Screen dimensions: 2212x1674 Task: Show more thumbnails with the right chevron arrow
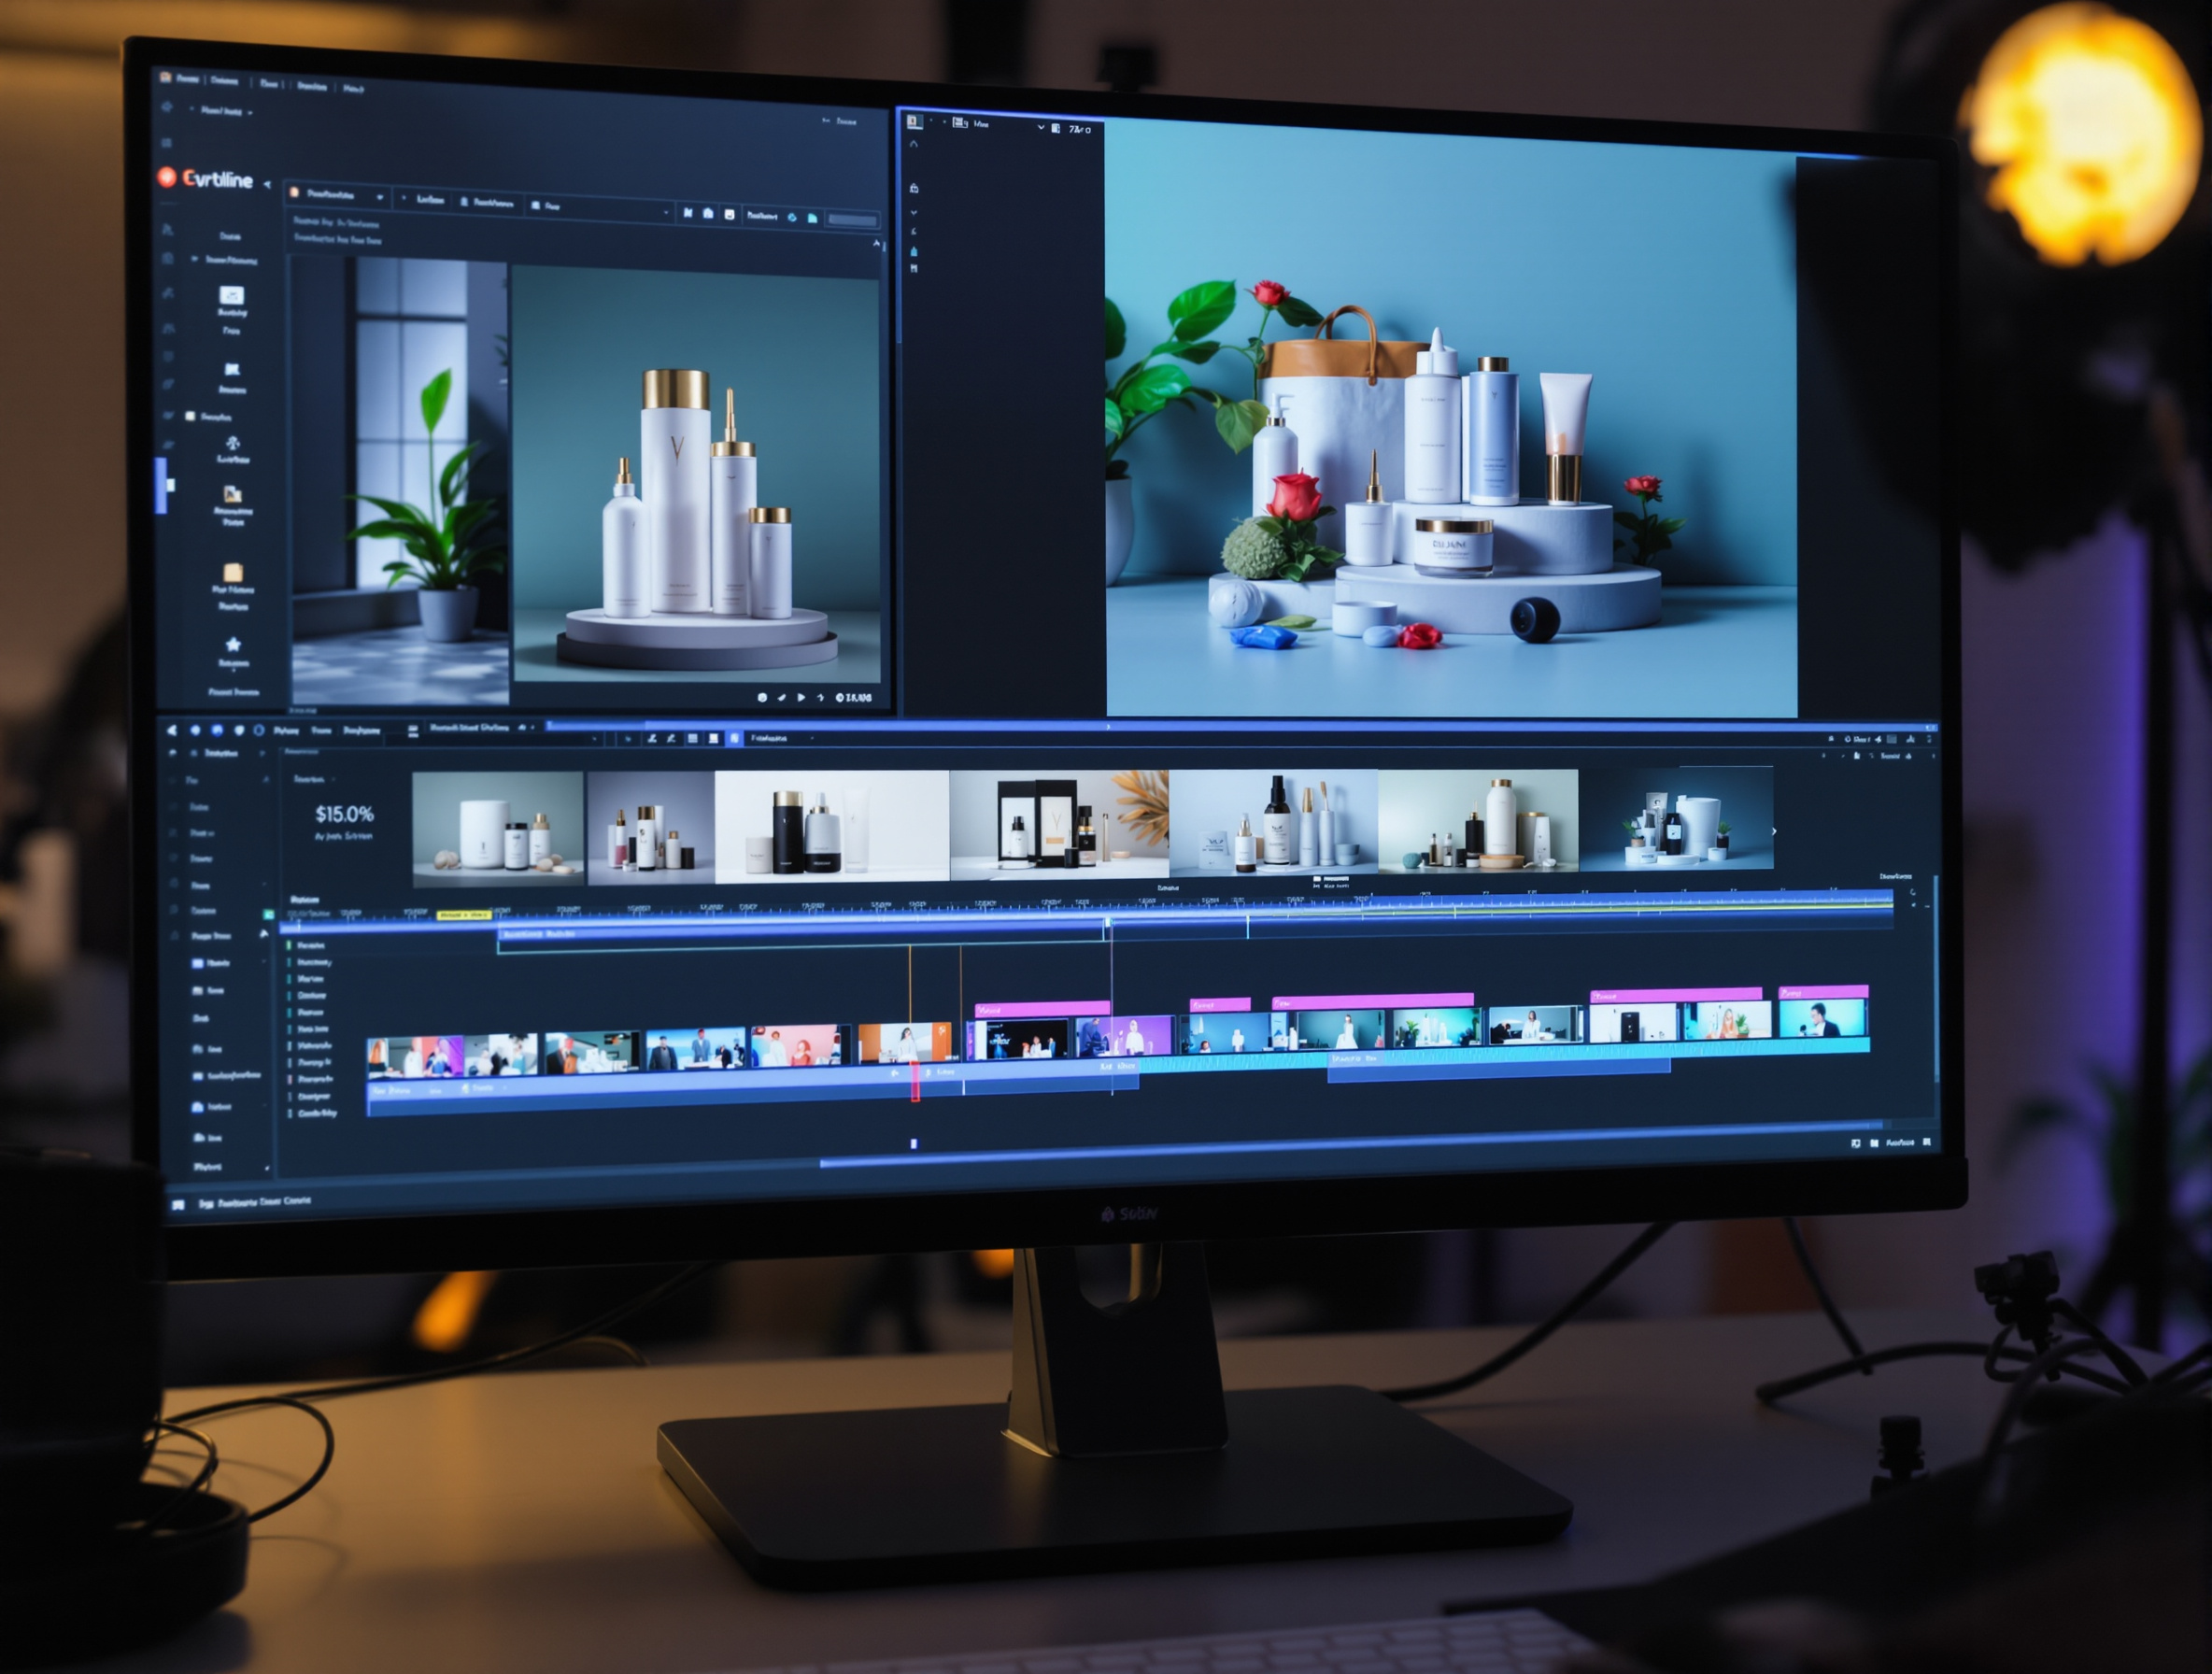pos(1775,831)
